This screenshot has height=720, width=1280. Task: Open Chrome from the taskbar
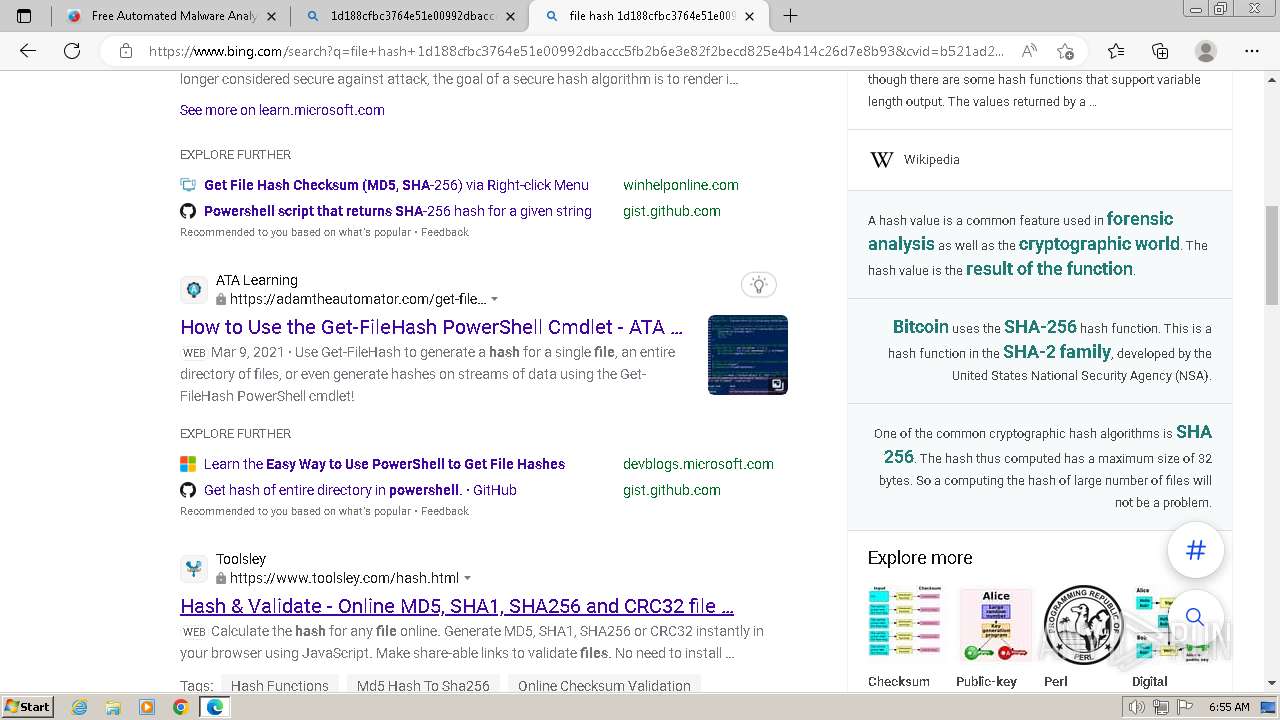point(180,707)
